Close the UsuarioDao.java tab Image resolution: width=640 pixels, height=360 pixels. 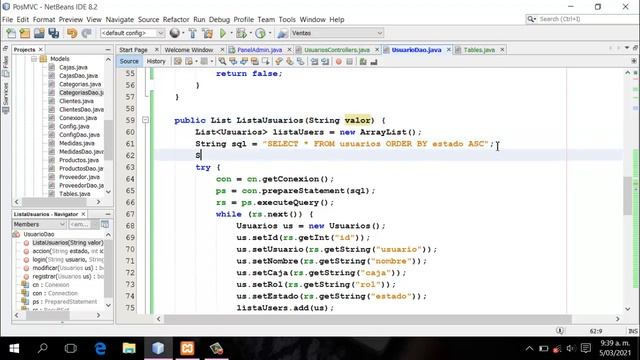(449, 50)
